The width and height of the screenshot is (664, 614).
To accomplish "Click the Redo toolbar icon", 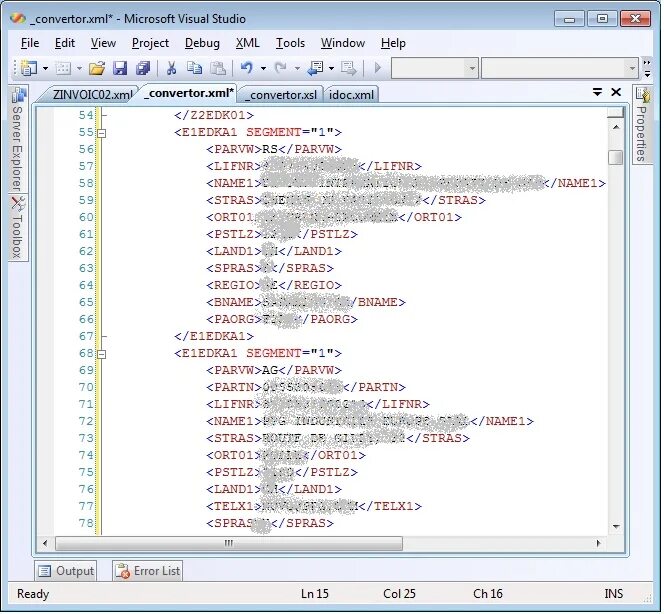I will (x=280, y=68).
